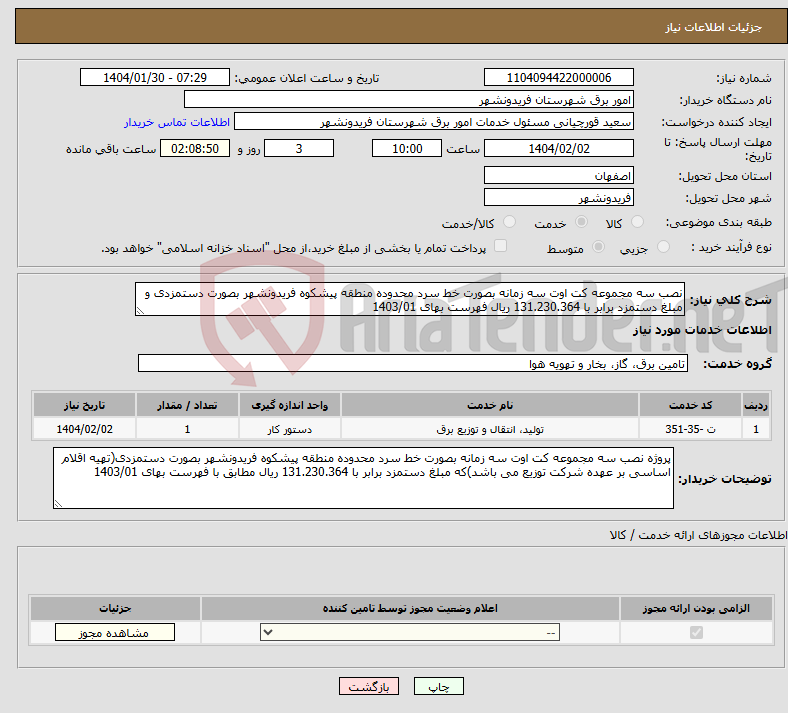Click the کد خدمت column header

click(x=691, y=405)
